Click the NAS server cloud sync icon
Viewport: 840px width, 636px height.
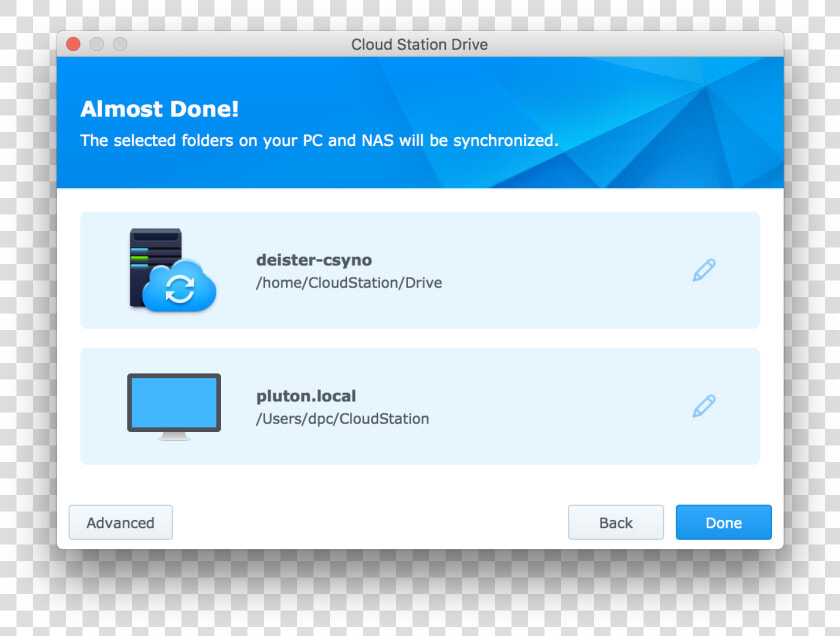pyautogui.click(x=172, y=270)
